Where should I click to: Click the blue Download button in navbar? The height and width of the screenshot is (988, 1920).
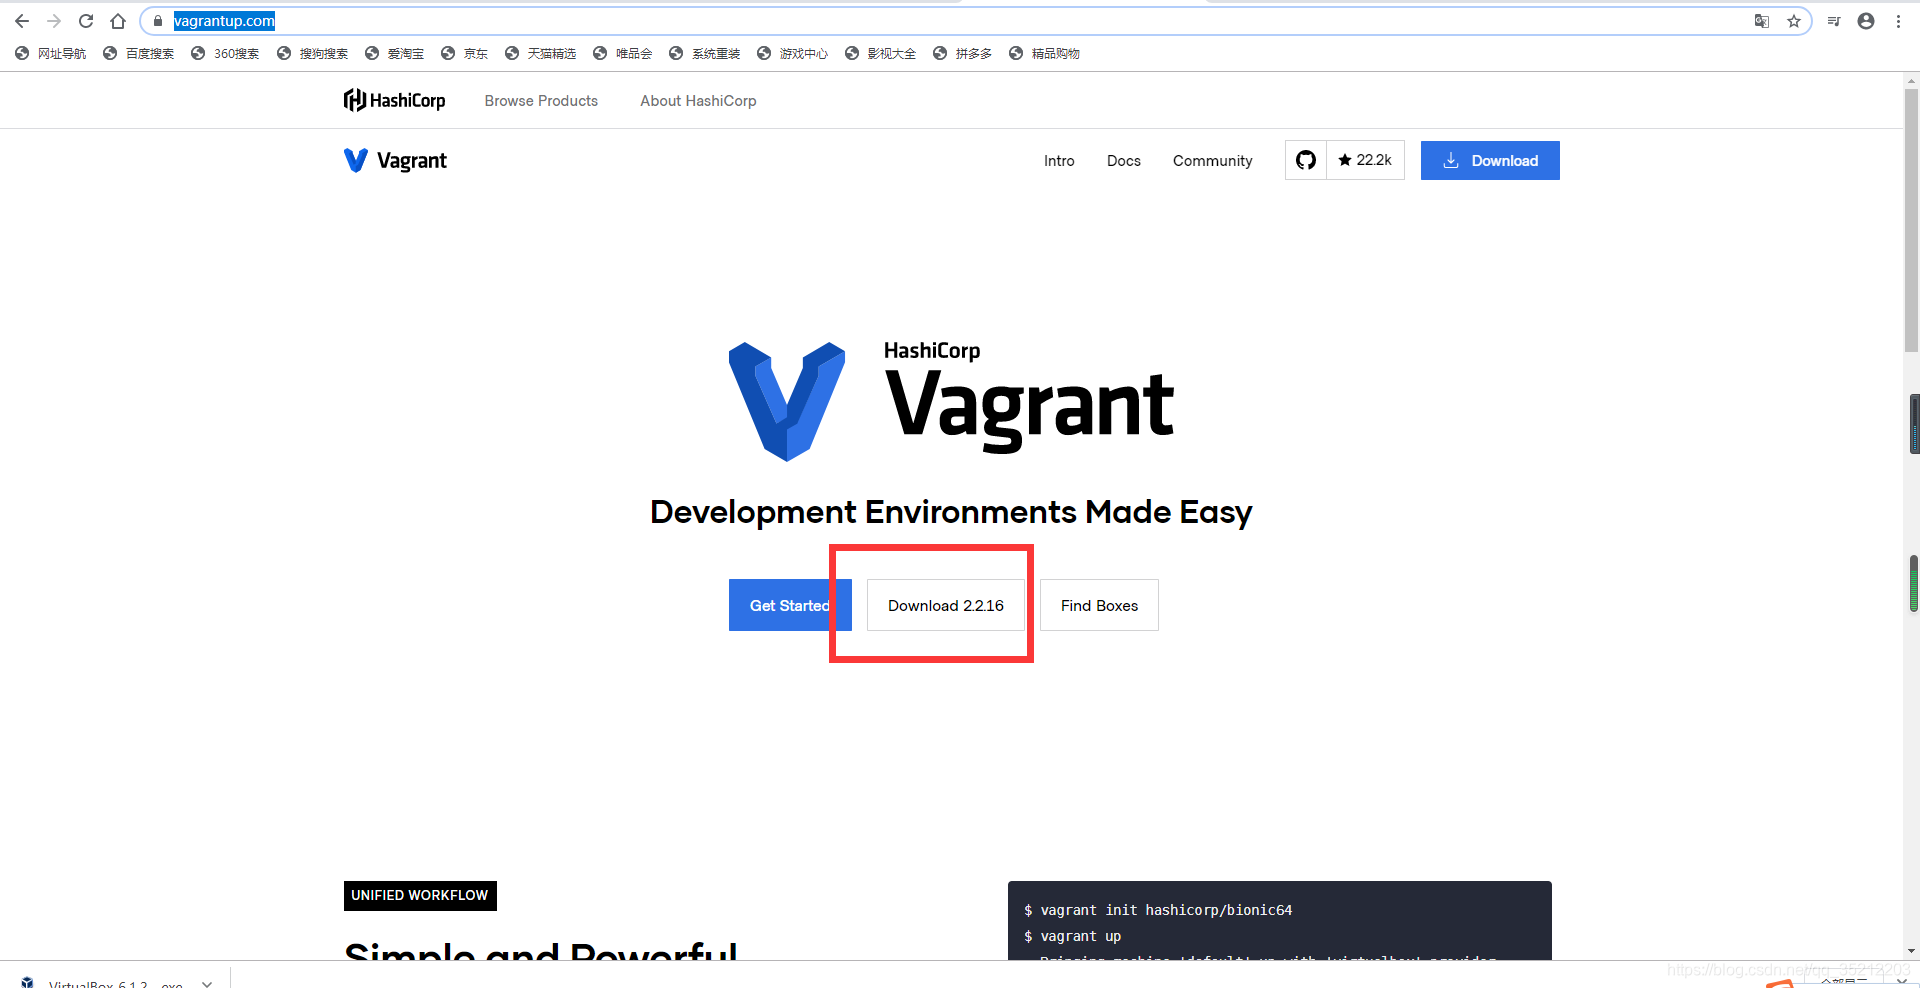click(x=1490, y=160)
